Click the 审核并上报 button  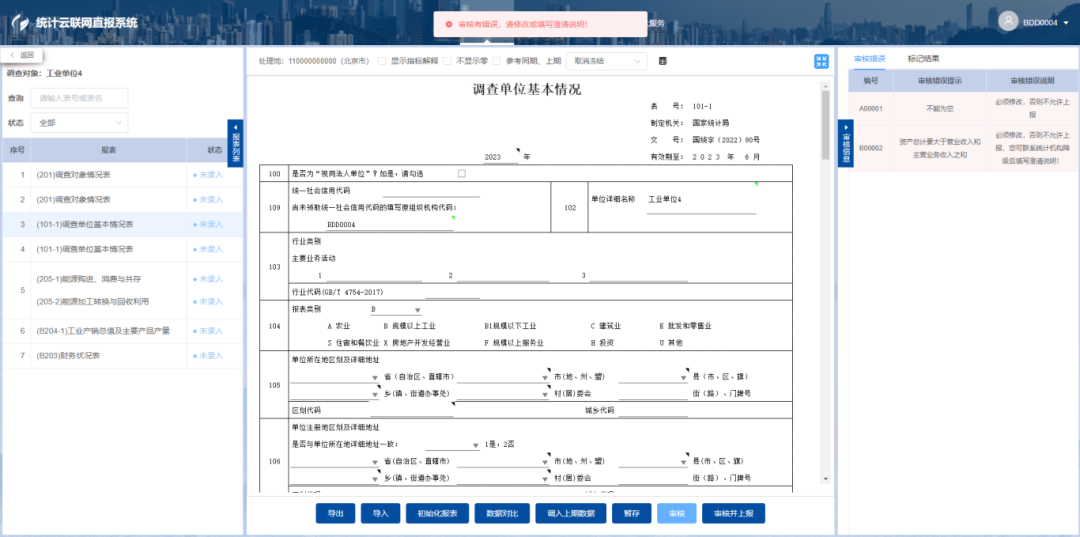[x=733, y=513]
